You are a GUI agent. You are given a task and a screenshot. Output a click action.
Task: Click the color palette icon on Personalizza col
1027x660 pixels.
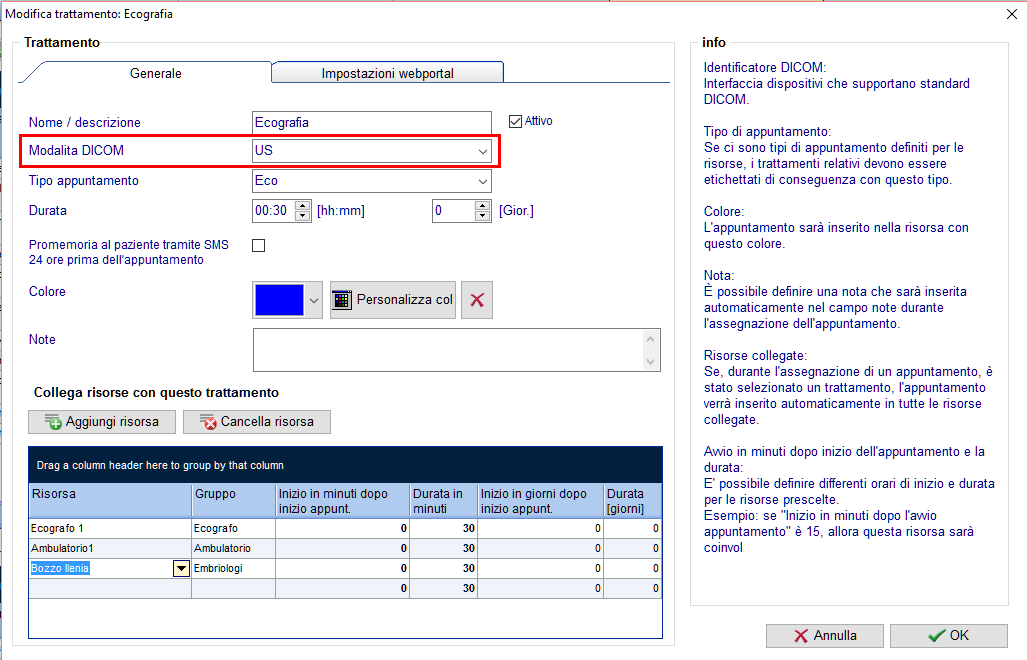pyautogui.click(x=342, y=300)
